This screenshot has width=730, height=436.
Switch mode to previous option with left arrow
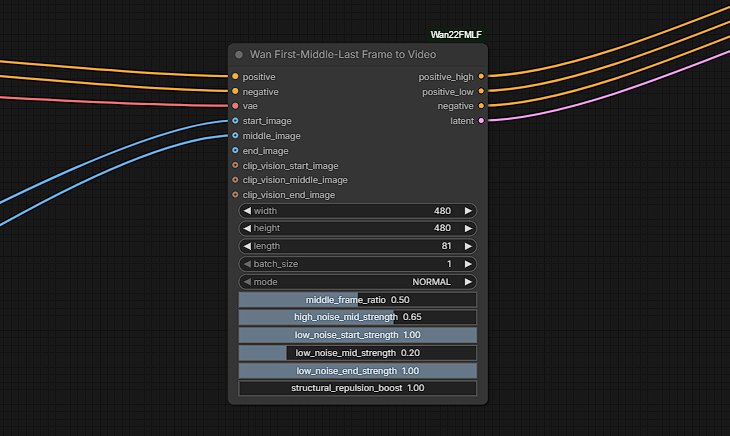247,282
